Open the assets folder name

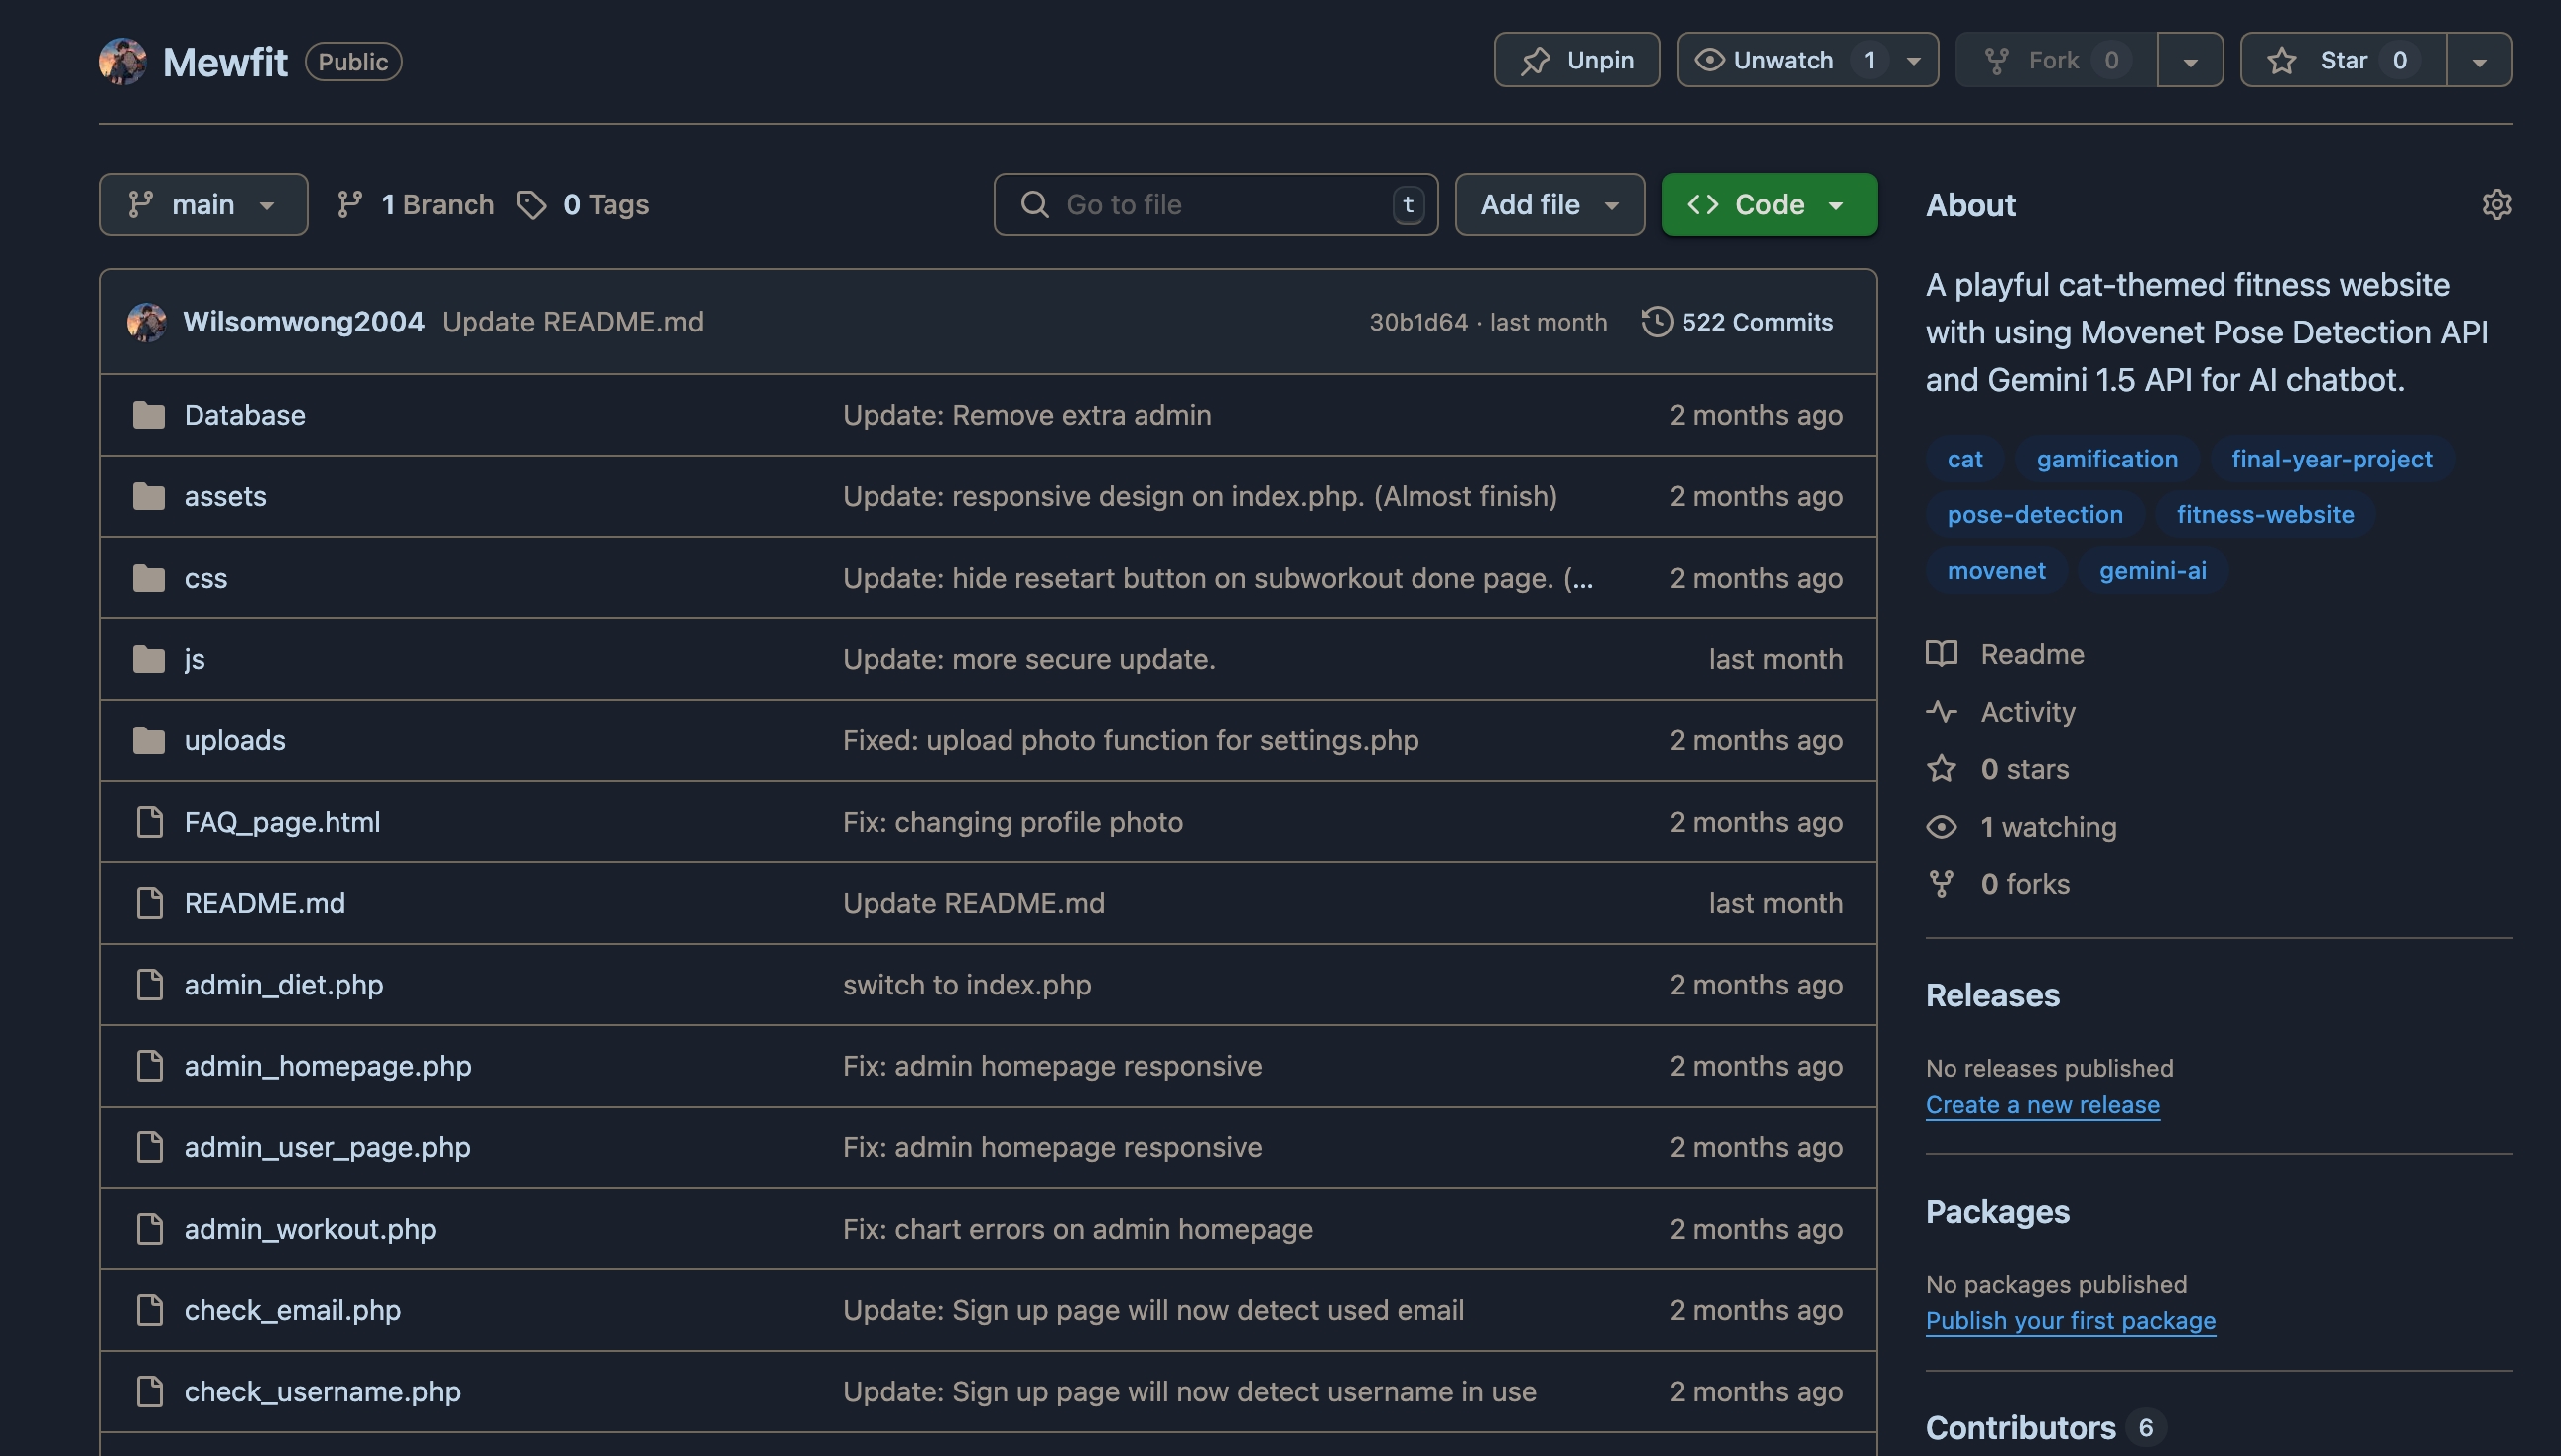click(225, 496)
